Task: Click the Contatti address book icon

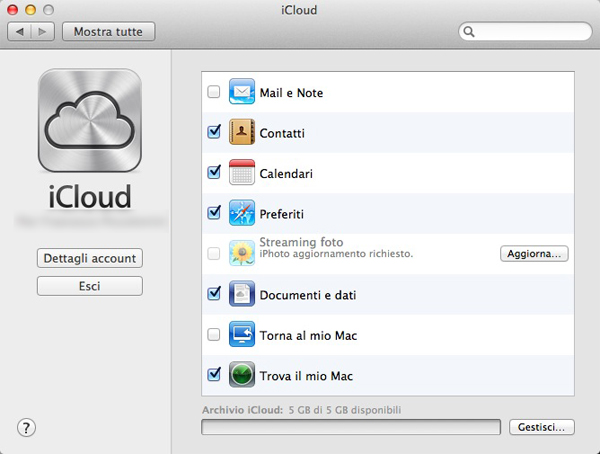Action: 242,132
